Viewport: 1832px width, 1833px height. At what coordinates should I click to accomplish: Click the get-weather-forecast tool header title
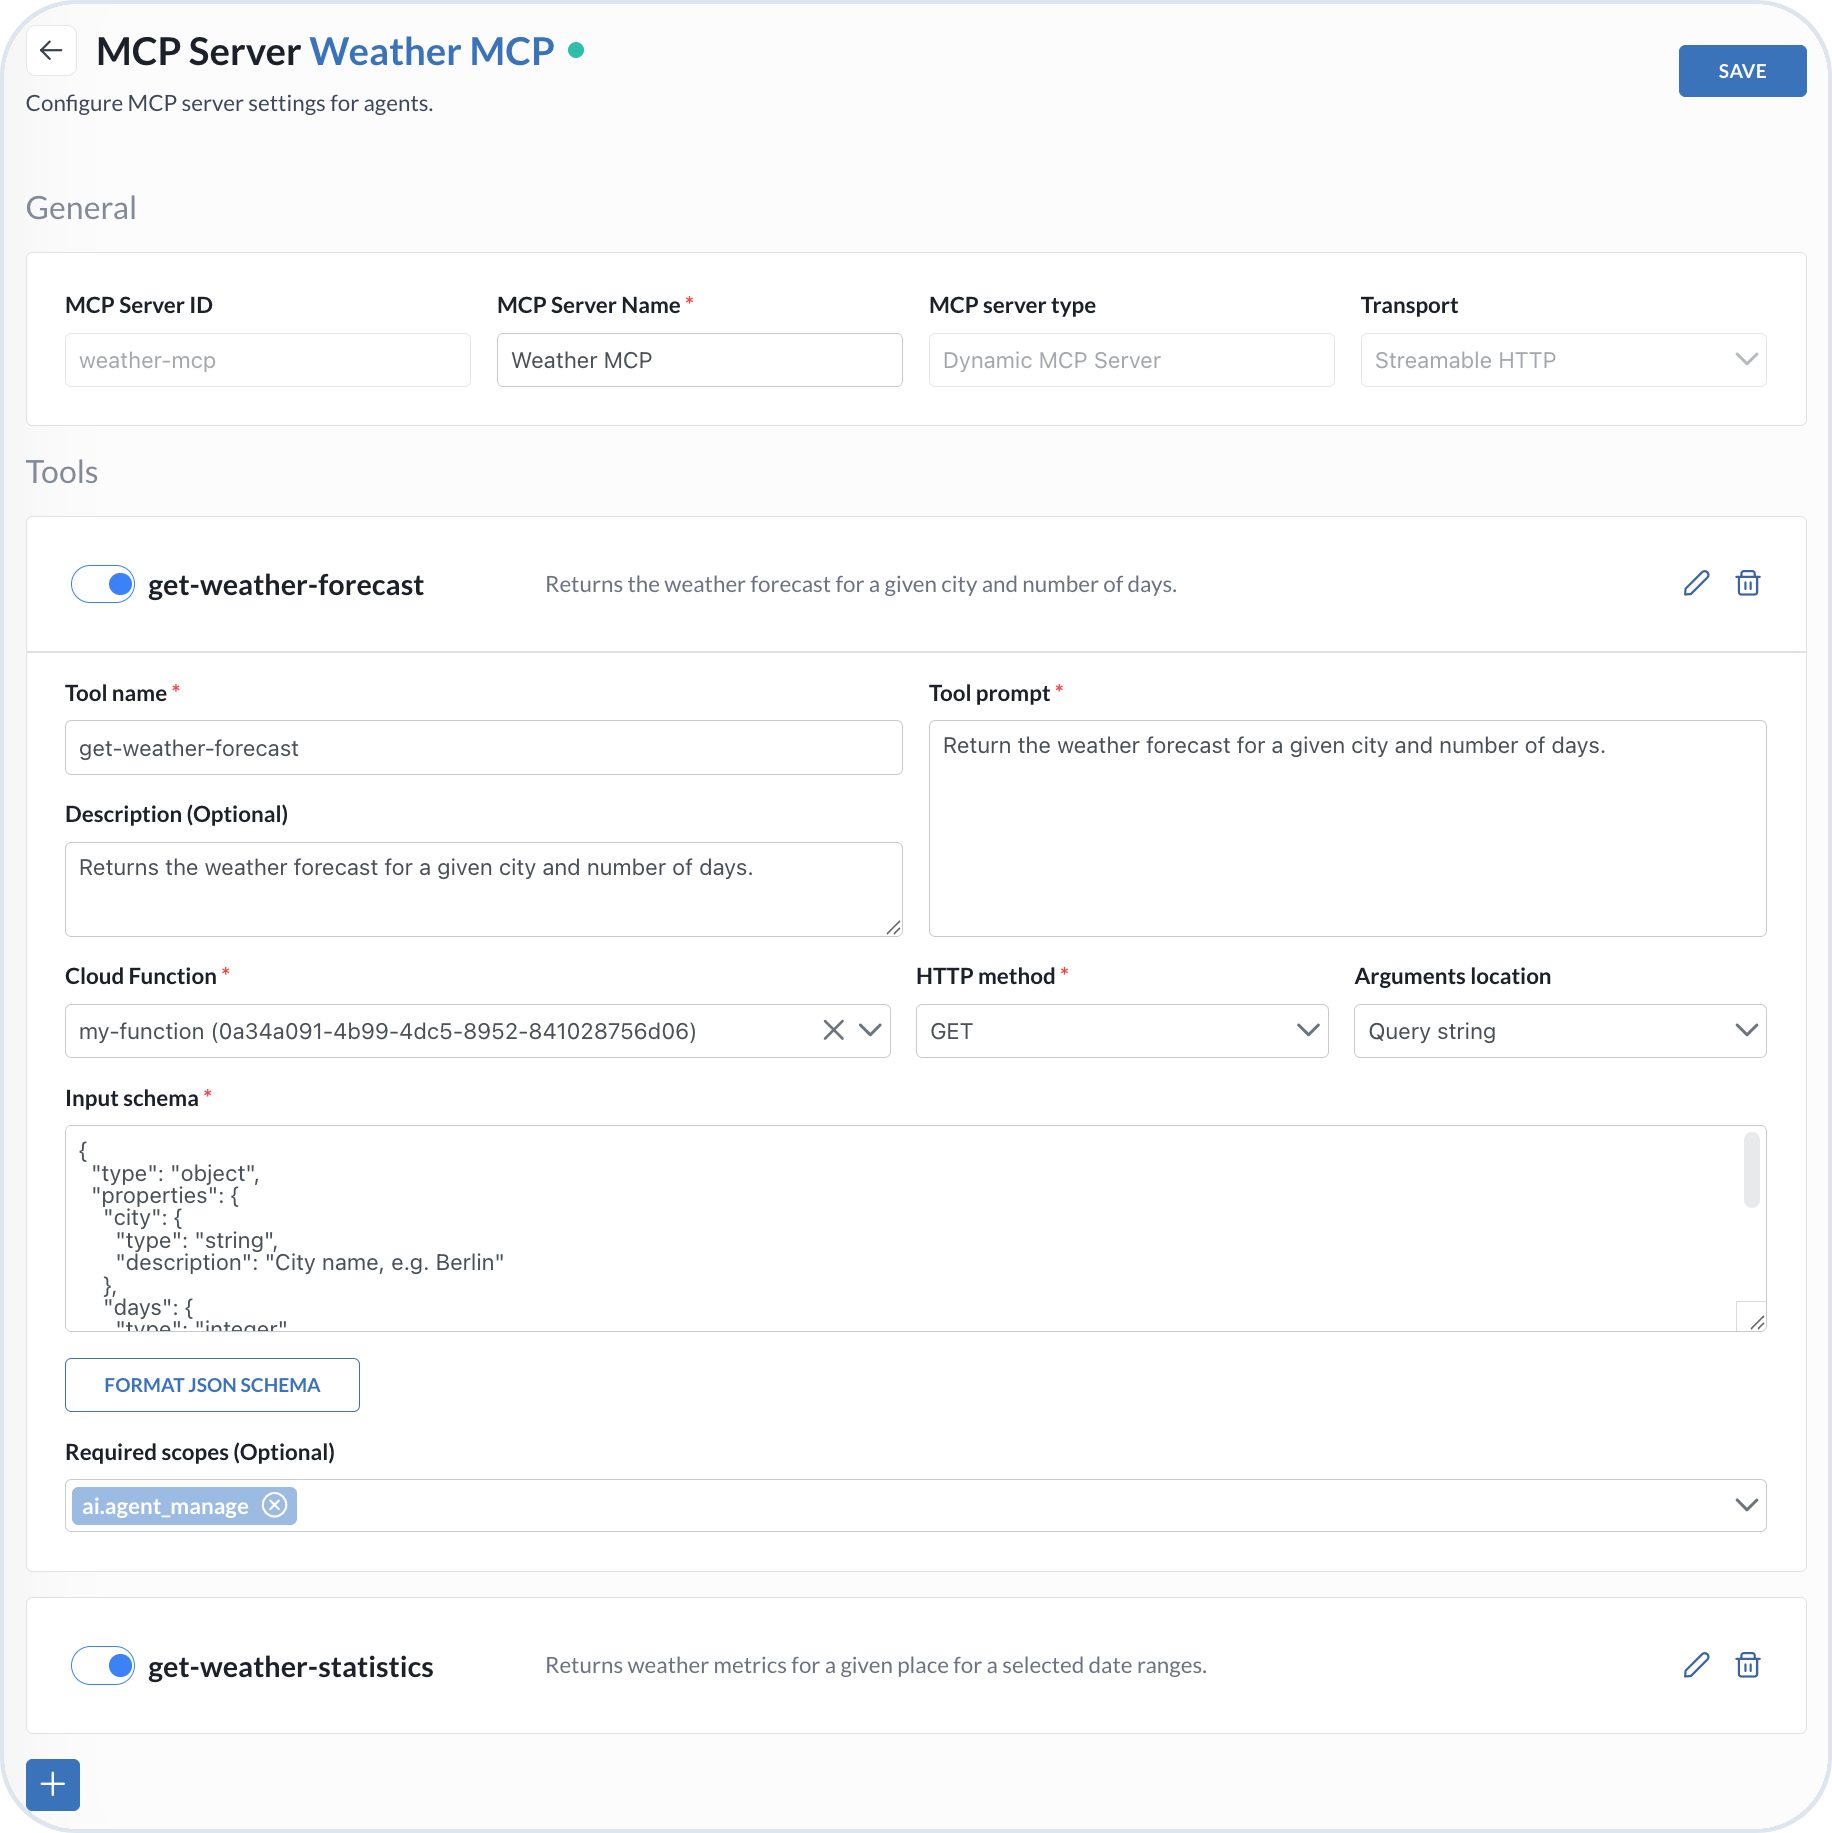286,585
